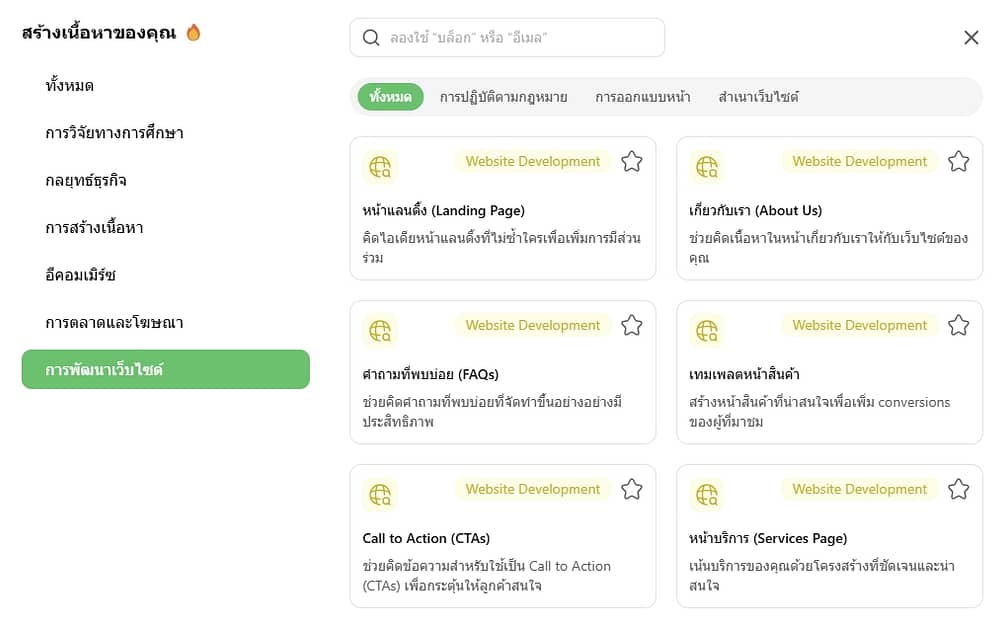999x629 pixels.
Task: Click the globe icon on FAQs card
Action: pyautogui.click(x=380, y=331)
